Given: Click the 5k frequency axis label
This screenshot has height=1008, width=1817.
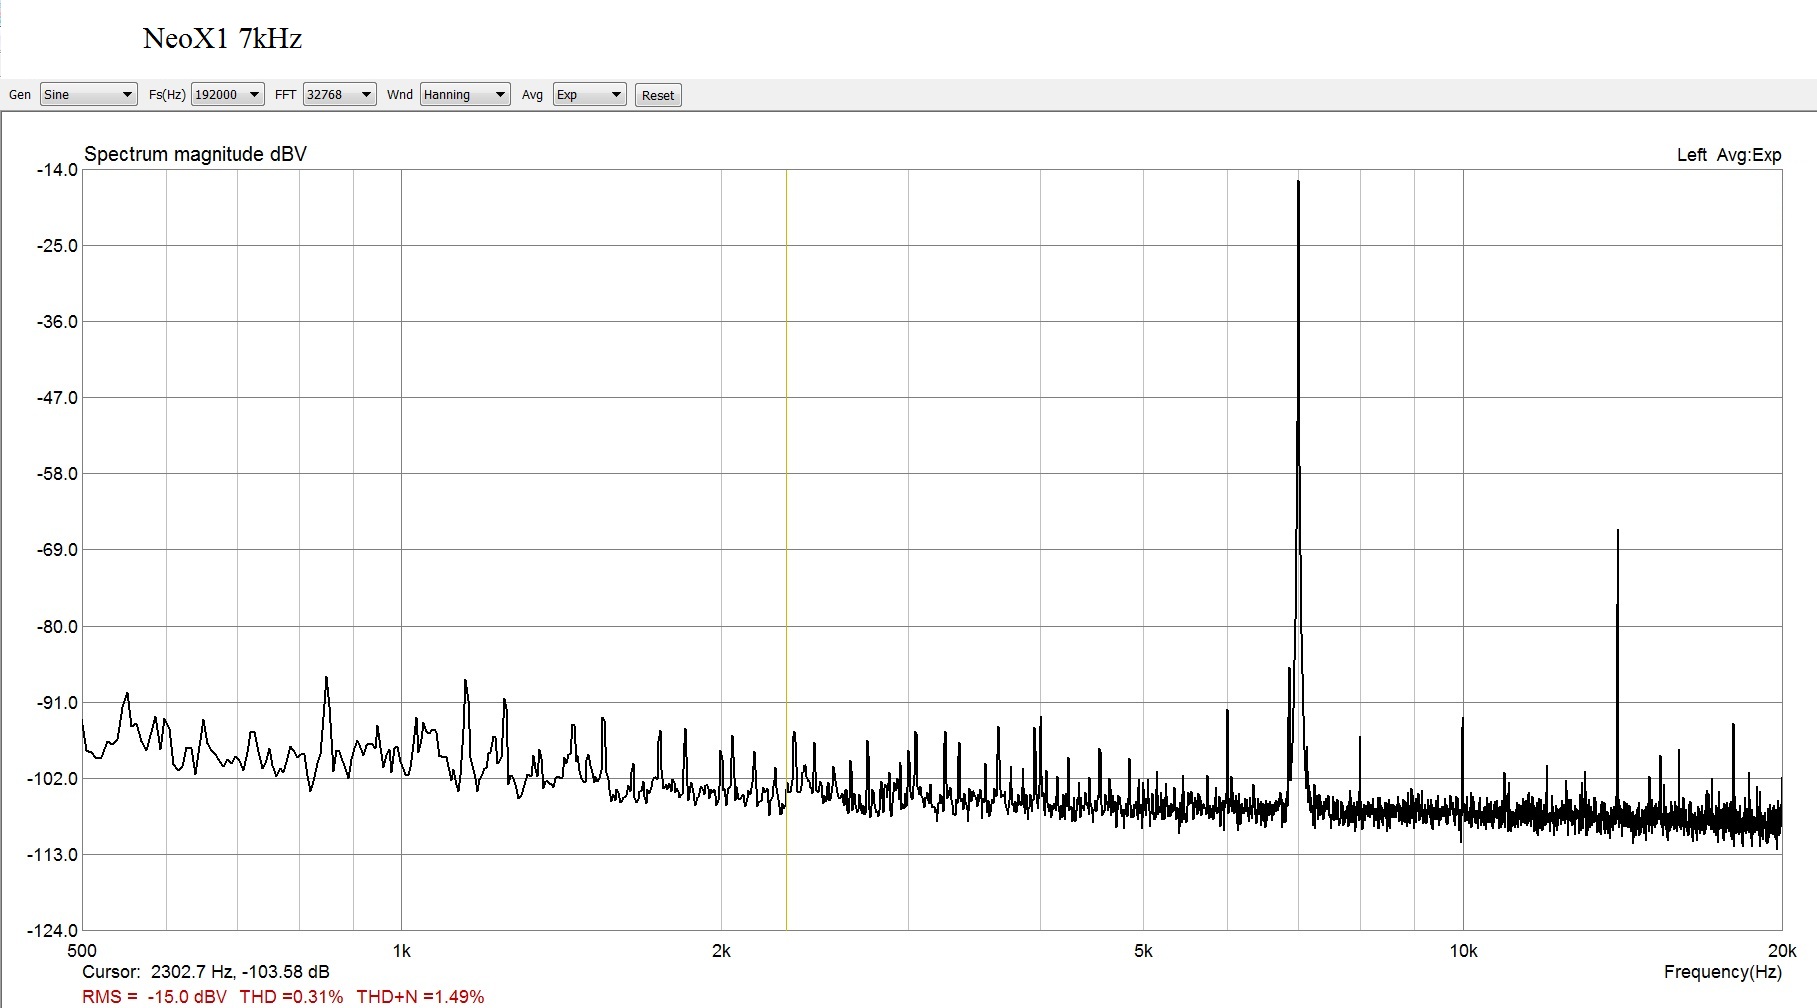Looking at the screenshot, I should click(1143, 951).
